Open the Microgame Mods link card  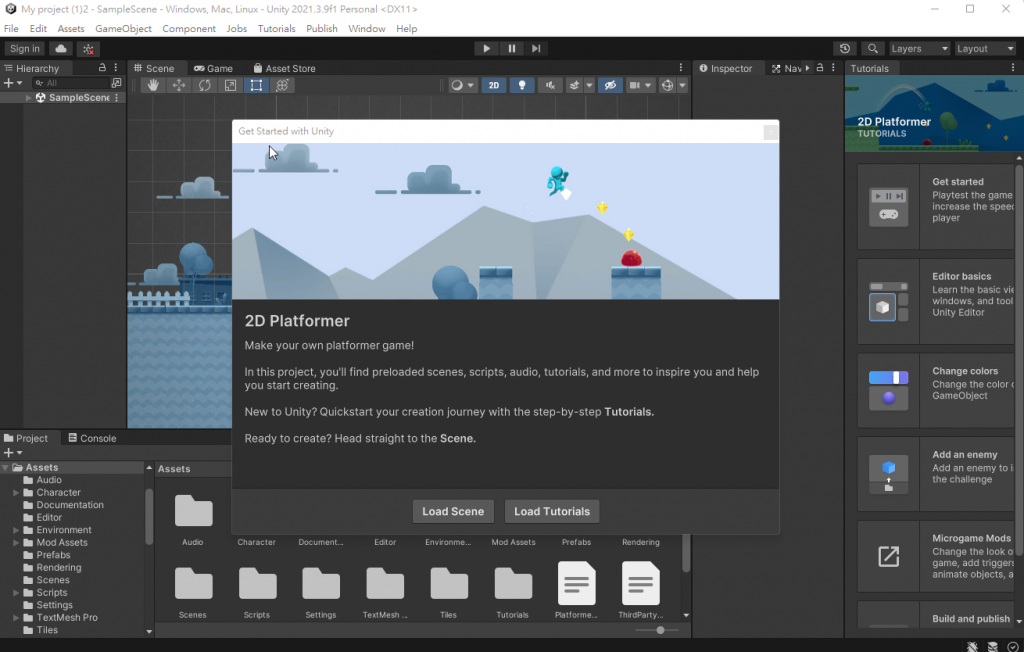(x=935, y=557)
